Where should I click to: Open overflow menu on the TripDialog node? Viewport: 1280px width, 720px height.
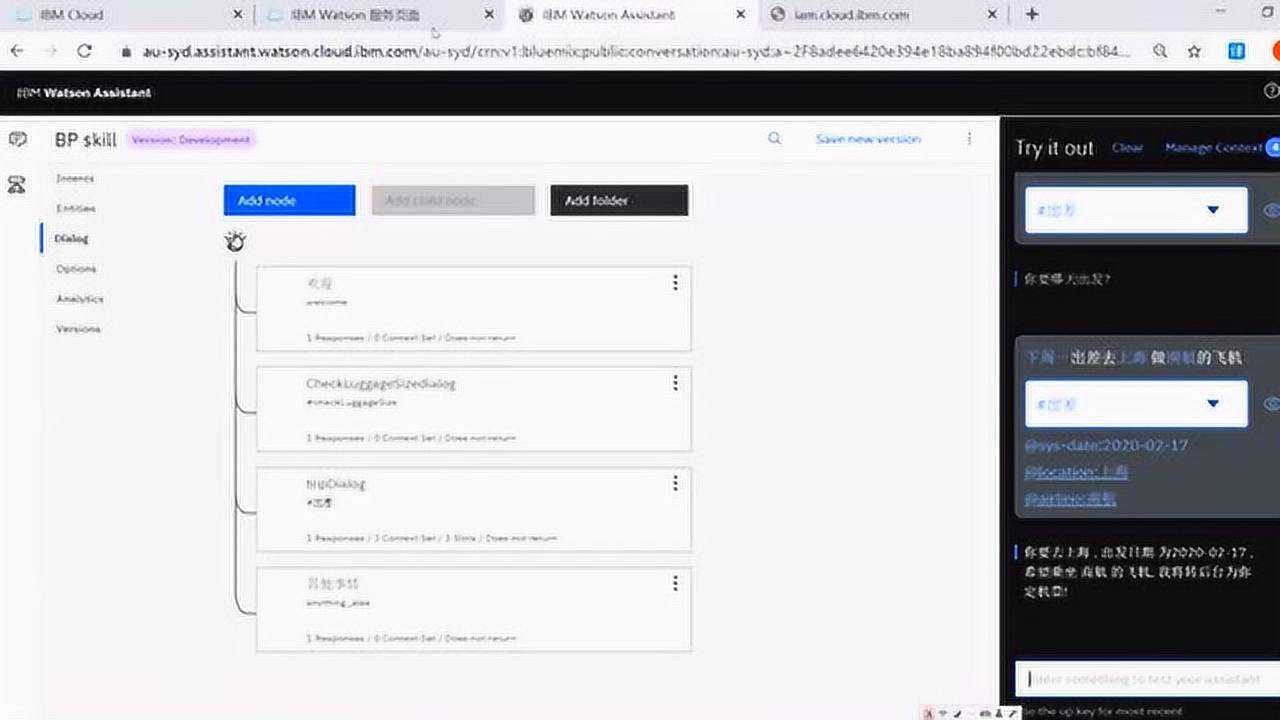click(x=676, y=483)
